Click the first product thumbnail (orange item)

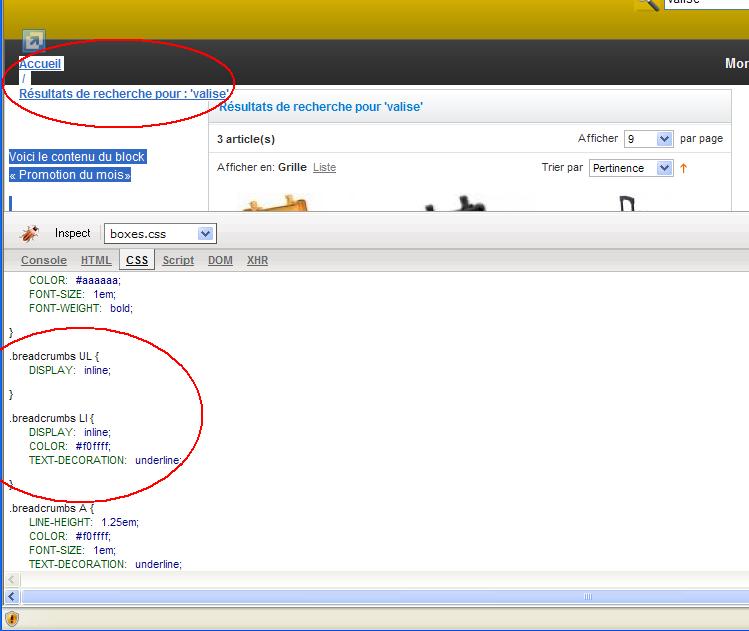(276, 203)
